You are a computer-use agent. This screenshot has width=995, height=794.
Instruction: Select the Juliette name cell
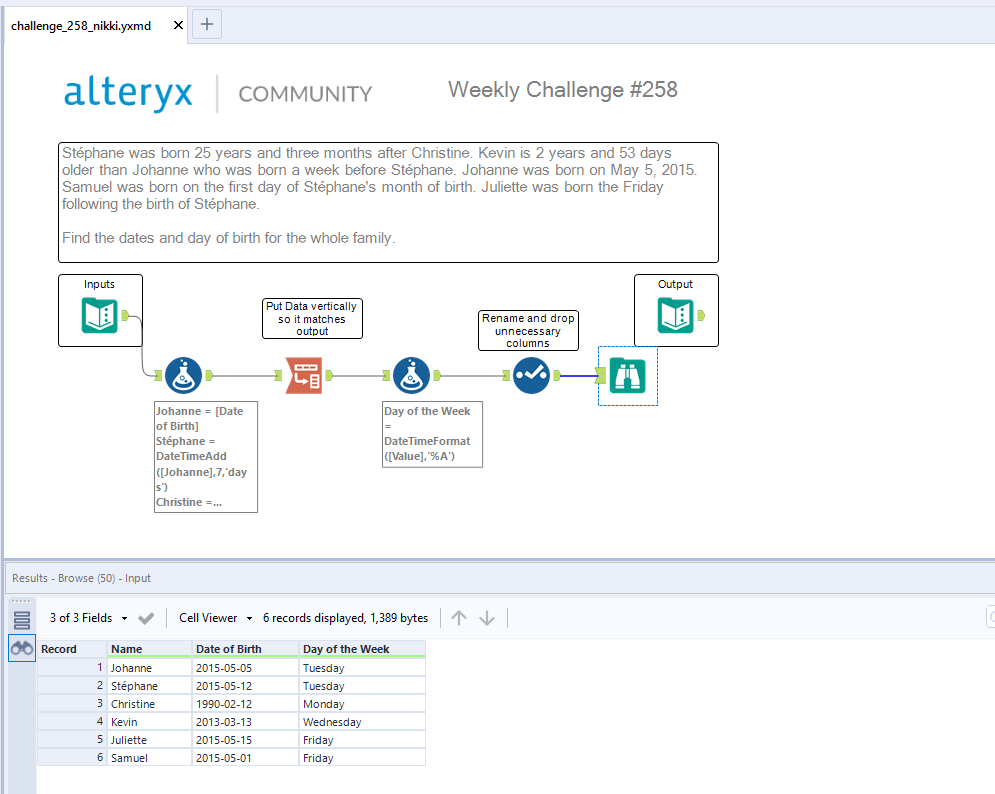tap(149, 740)
